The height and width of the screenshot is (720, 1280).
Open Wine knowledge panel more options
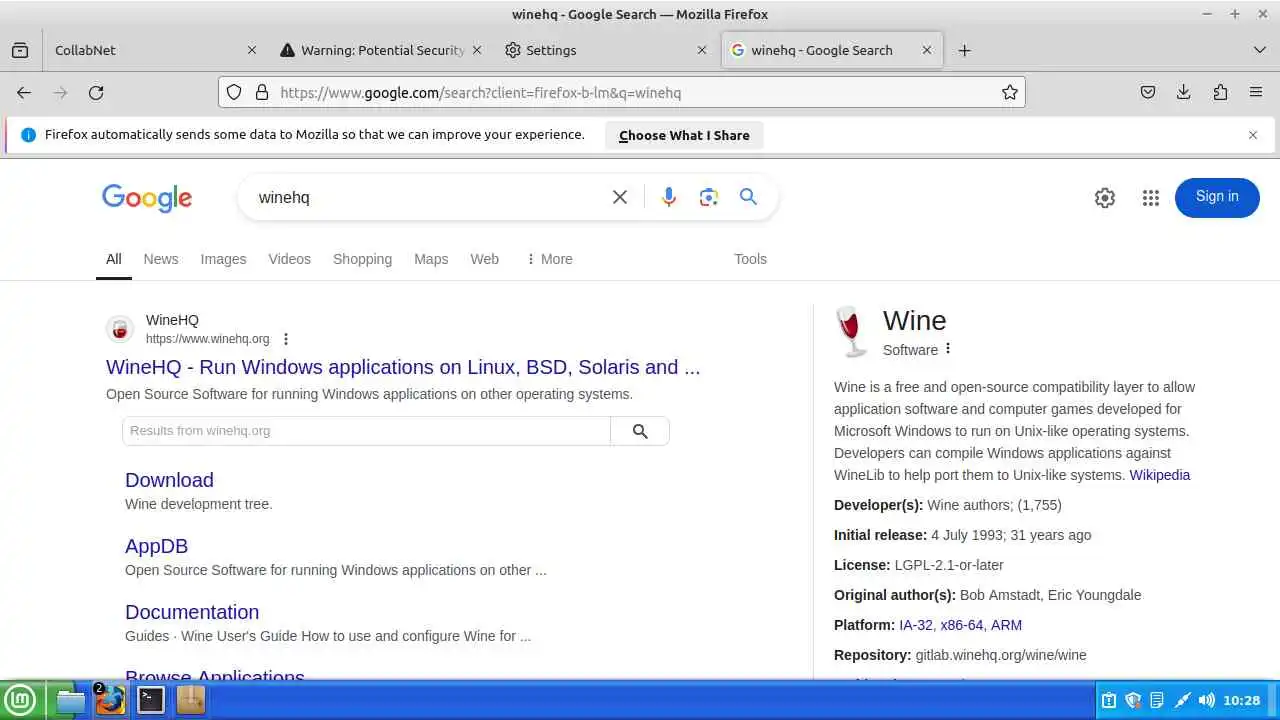[x=948, y=349]
